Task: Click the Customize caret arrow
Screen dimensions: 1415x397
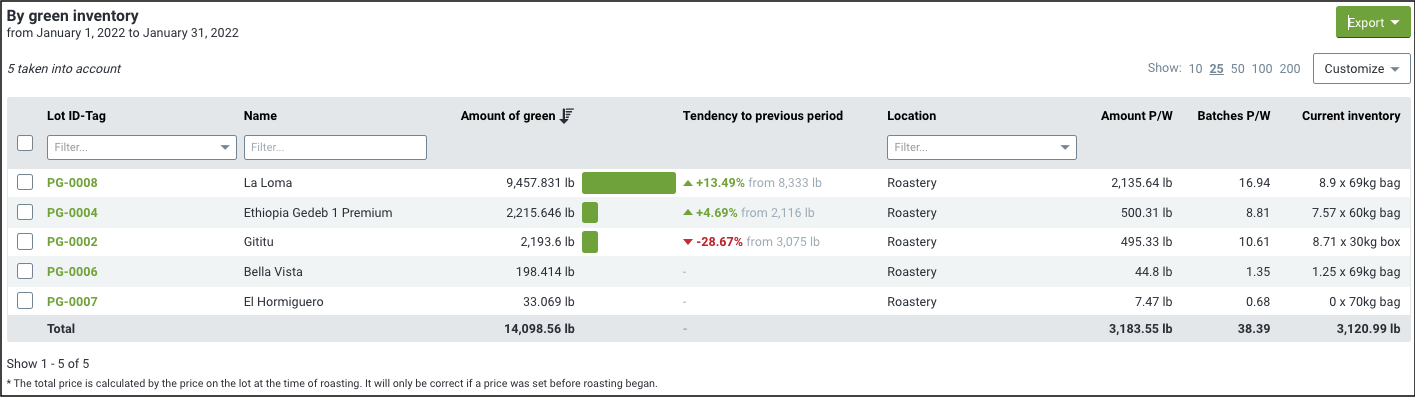Action: [1394, 69]
